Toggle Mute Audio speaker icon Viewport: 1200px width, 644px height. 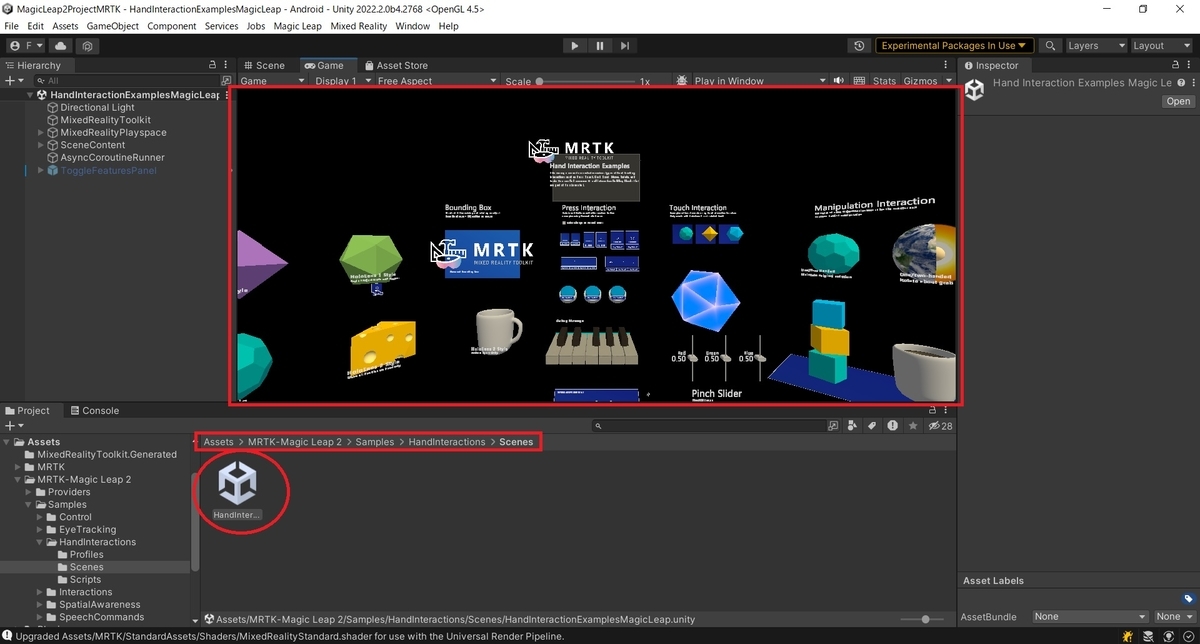pyautogui.click(x=837, y=81)
